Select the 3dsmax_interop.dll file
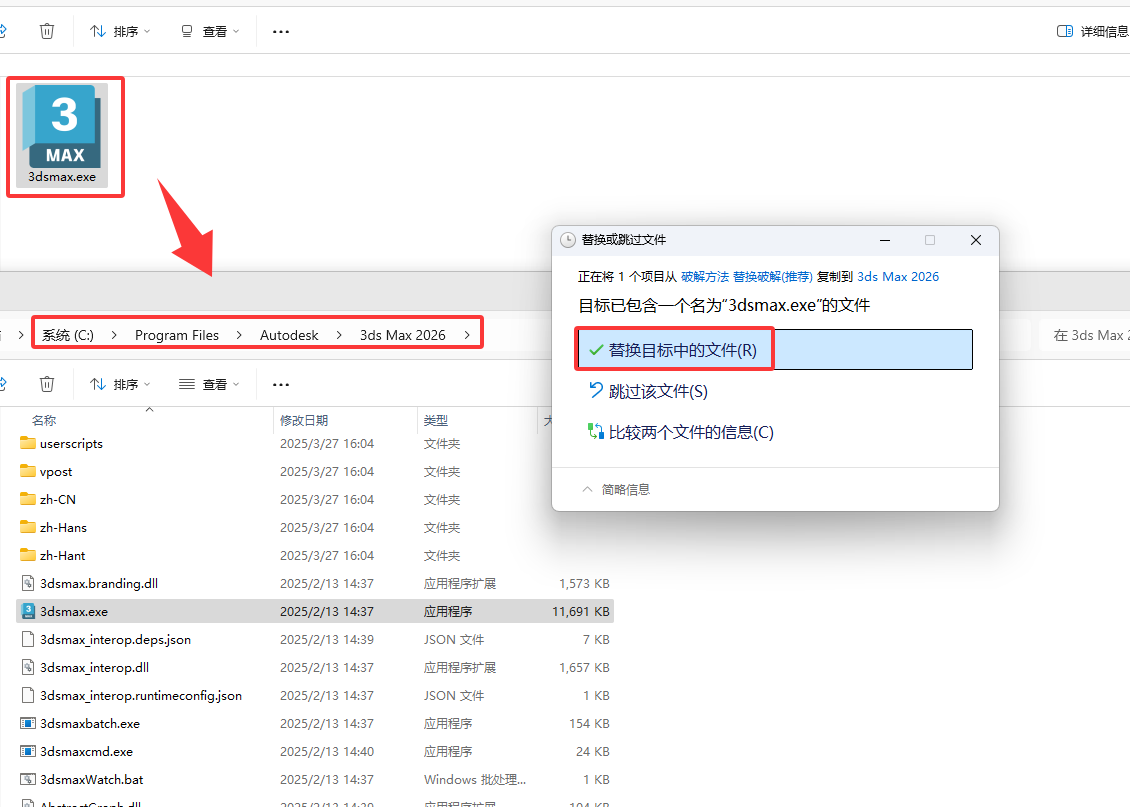The height and width of the screenshot is (807, 1130). pos(94,668)
